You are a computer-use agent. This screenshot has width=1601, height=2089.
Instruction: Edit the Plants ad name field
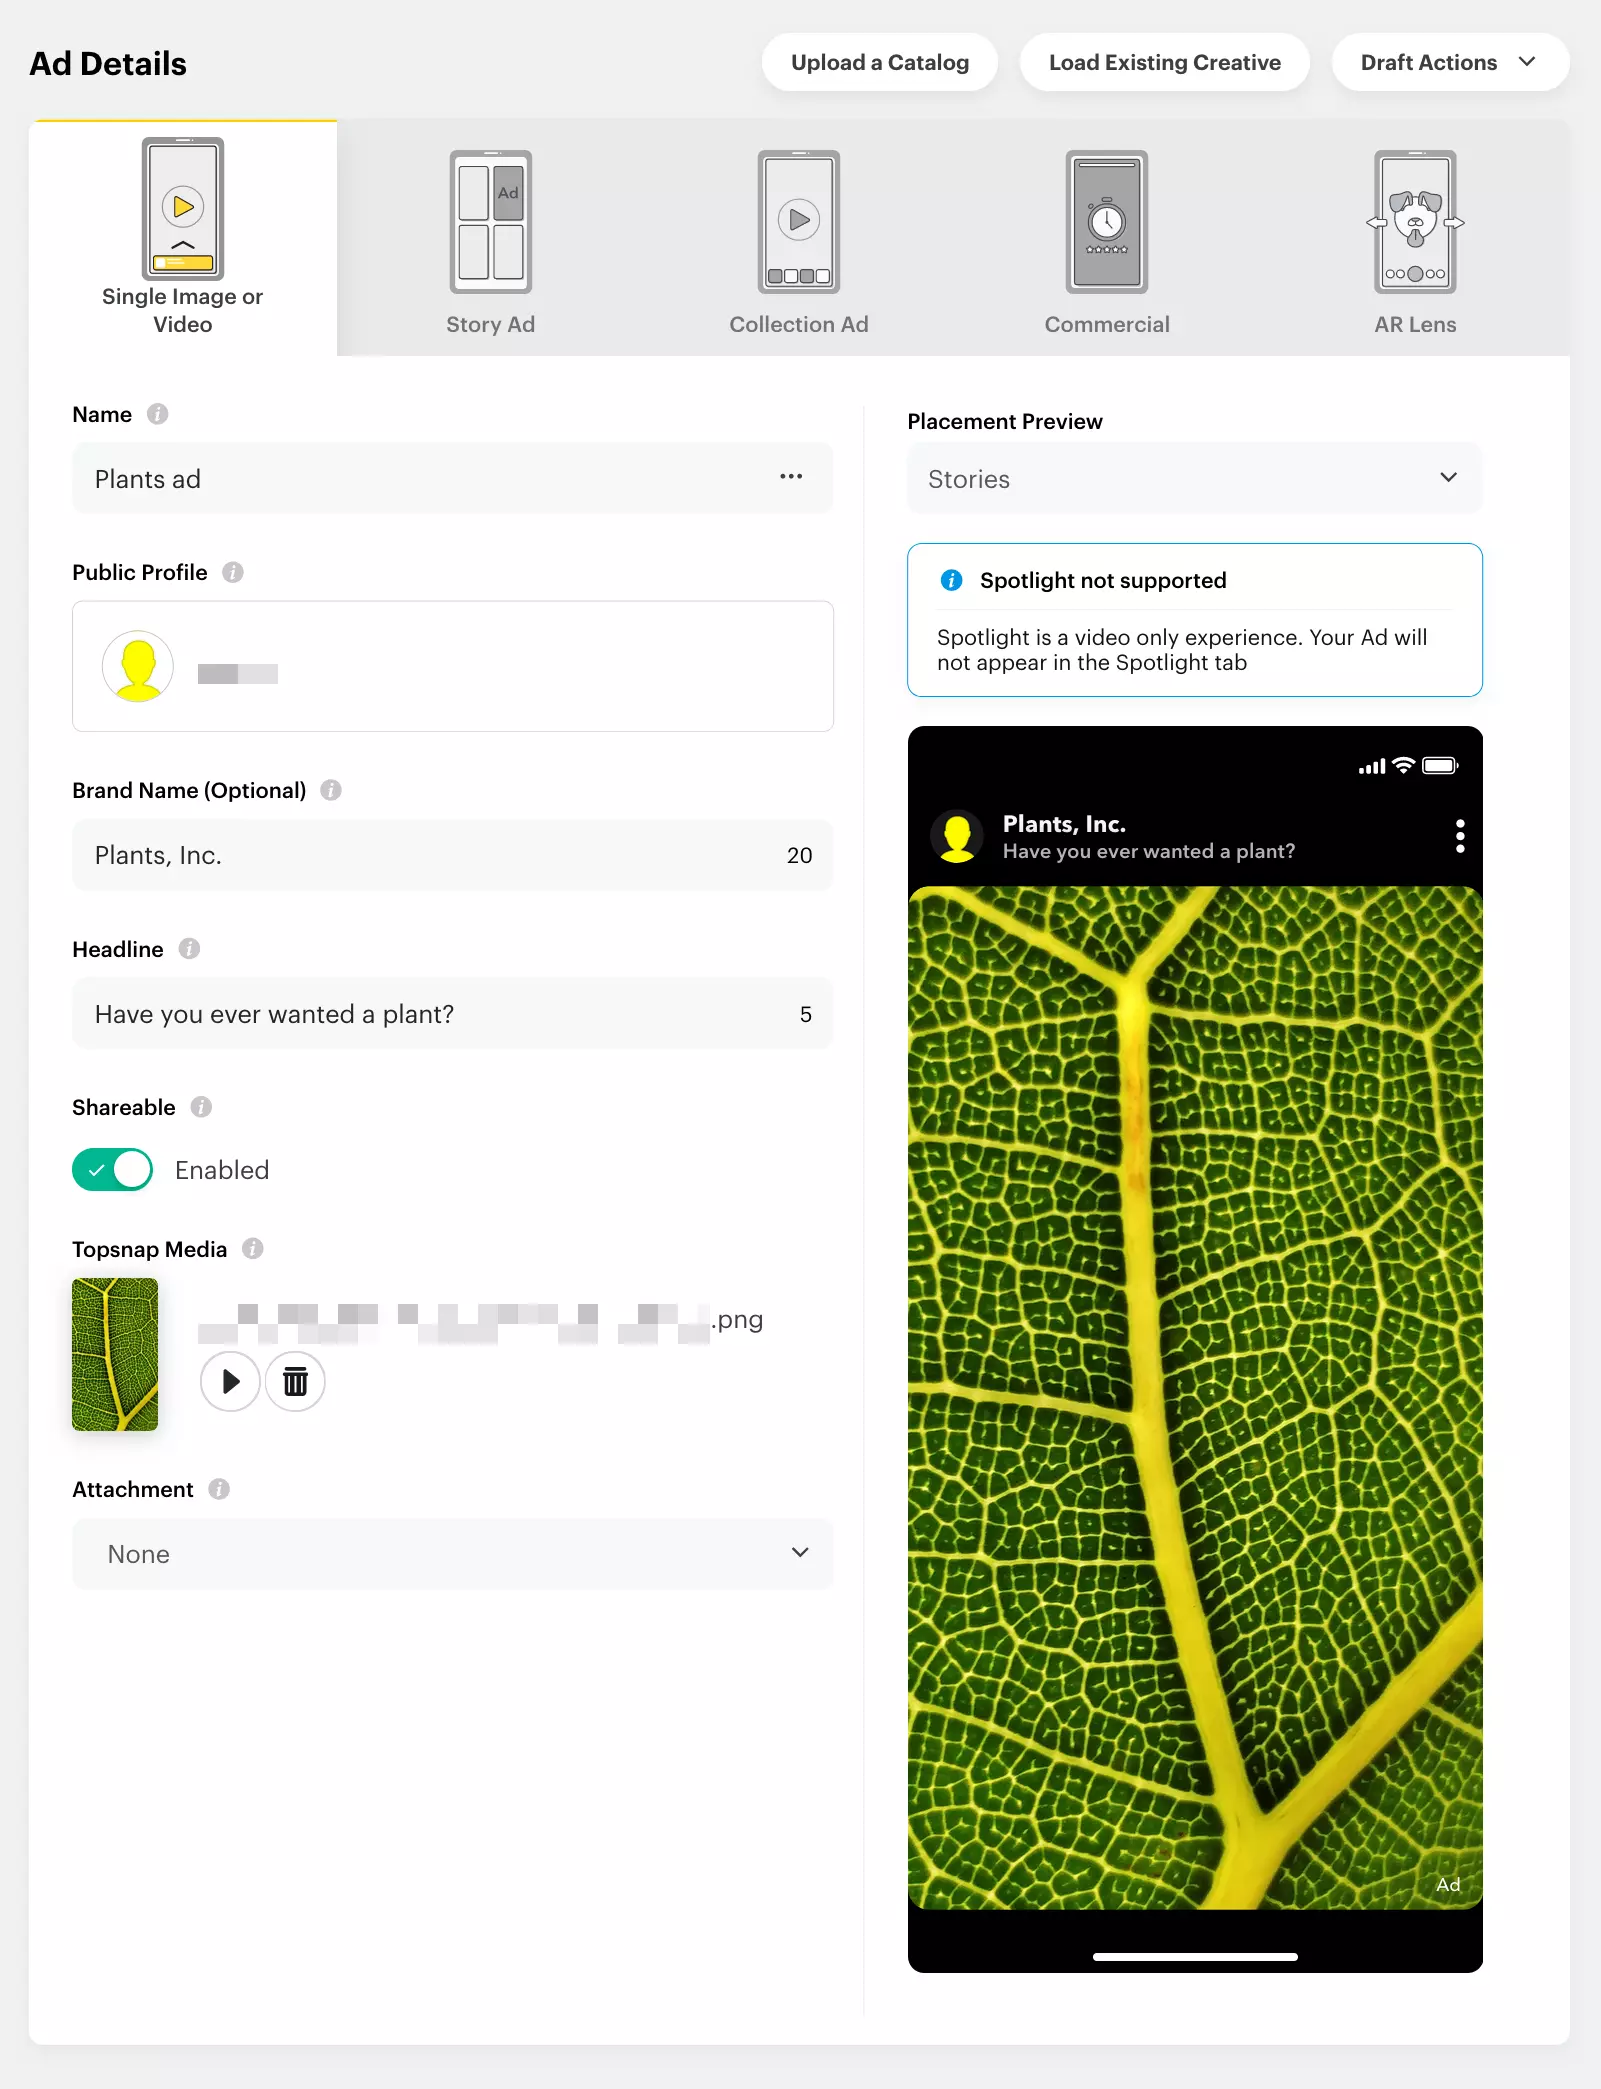pyautogui.click(x=452, y=478)
